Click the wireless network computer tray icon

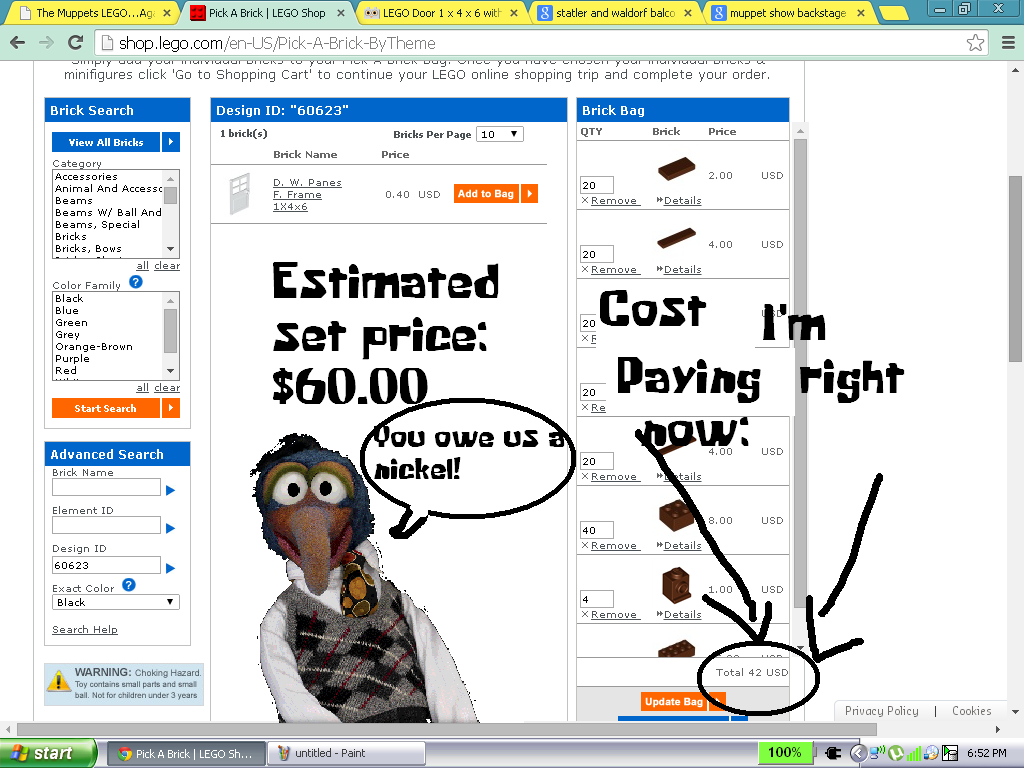876,753
